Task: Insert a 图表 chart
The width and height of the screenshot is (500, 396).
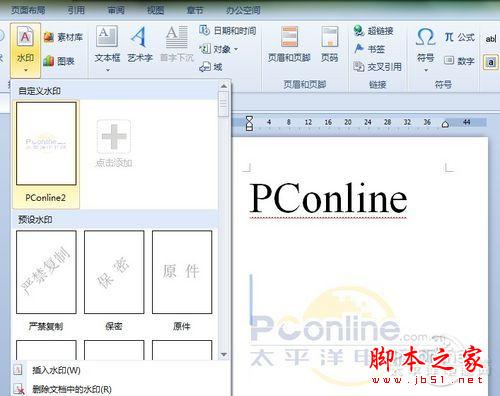Action: pyautogui.click(x=59, y=61)
